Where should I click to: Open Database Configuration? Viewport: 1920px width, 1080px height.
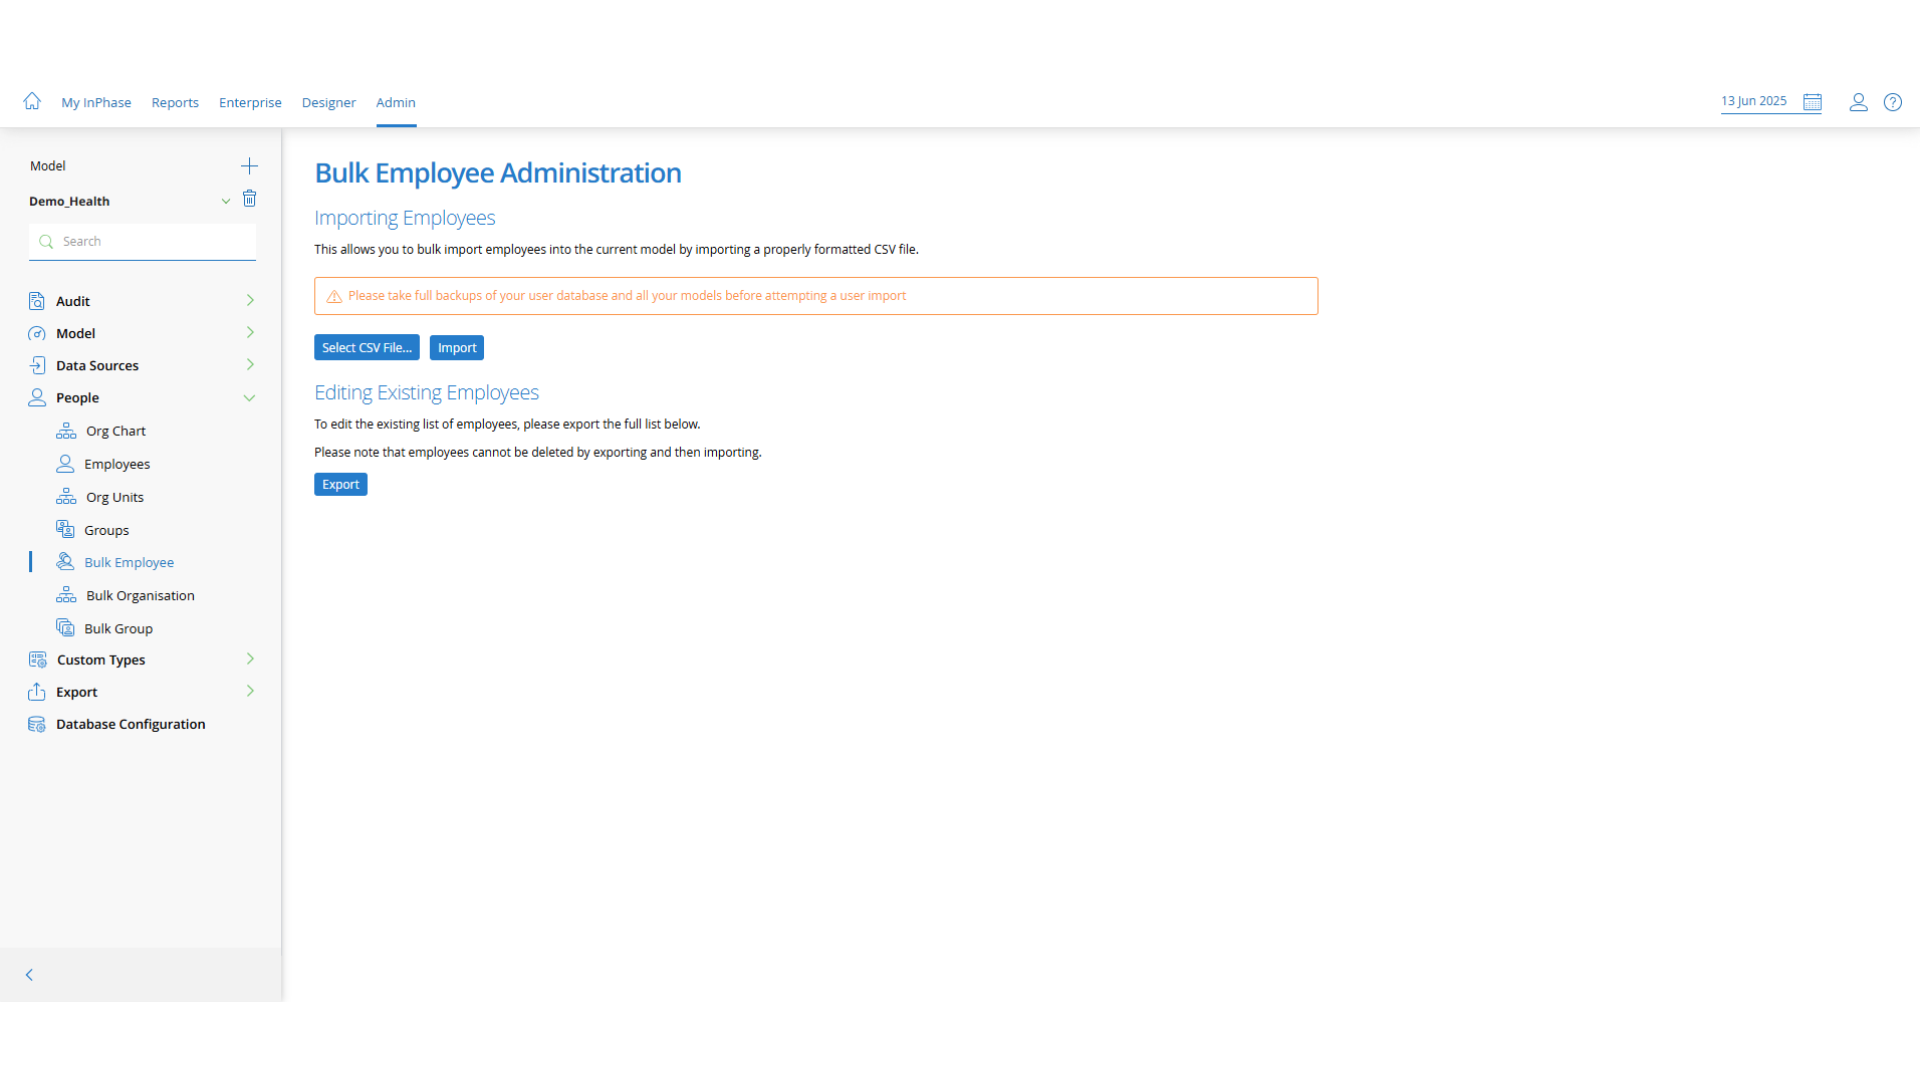pos(131,724)
